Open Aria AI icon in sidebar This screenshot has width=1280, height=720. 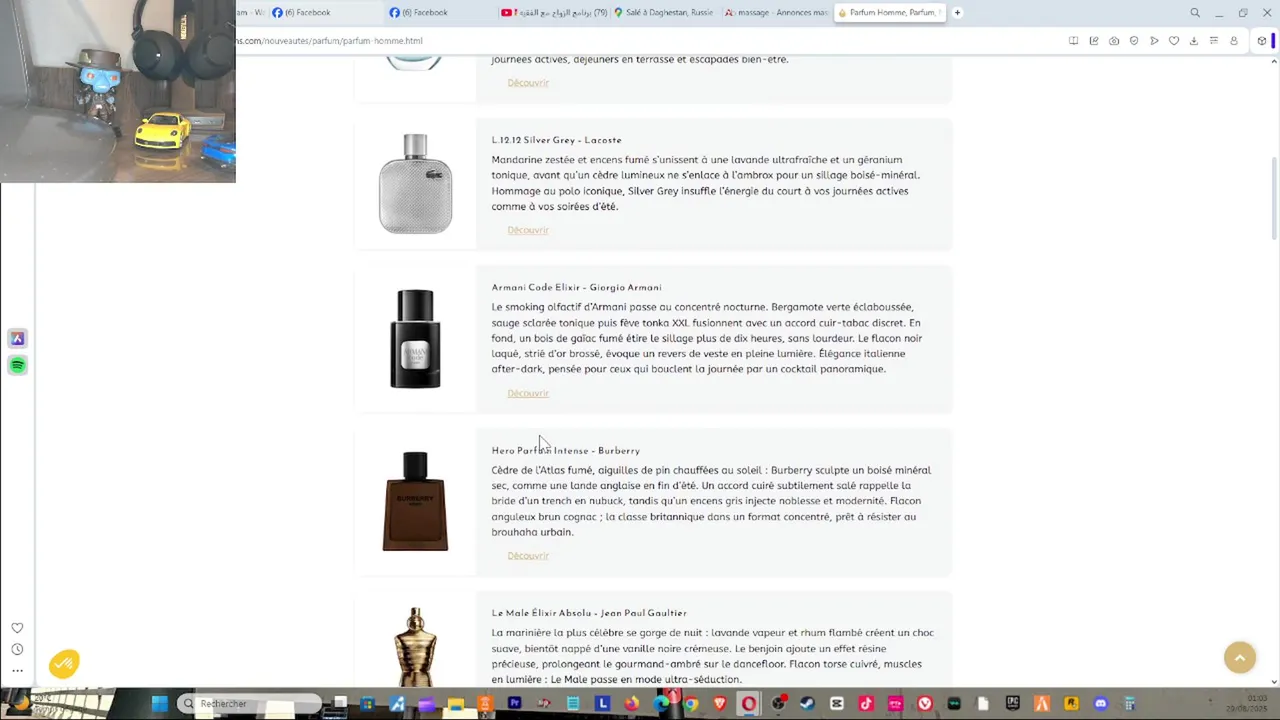point(17,338)
